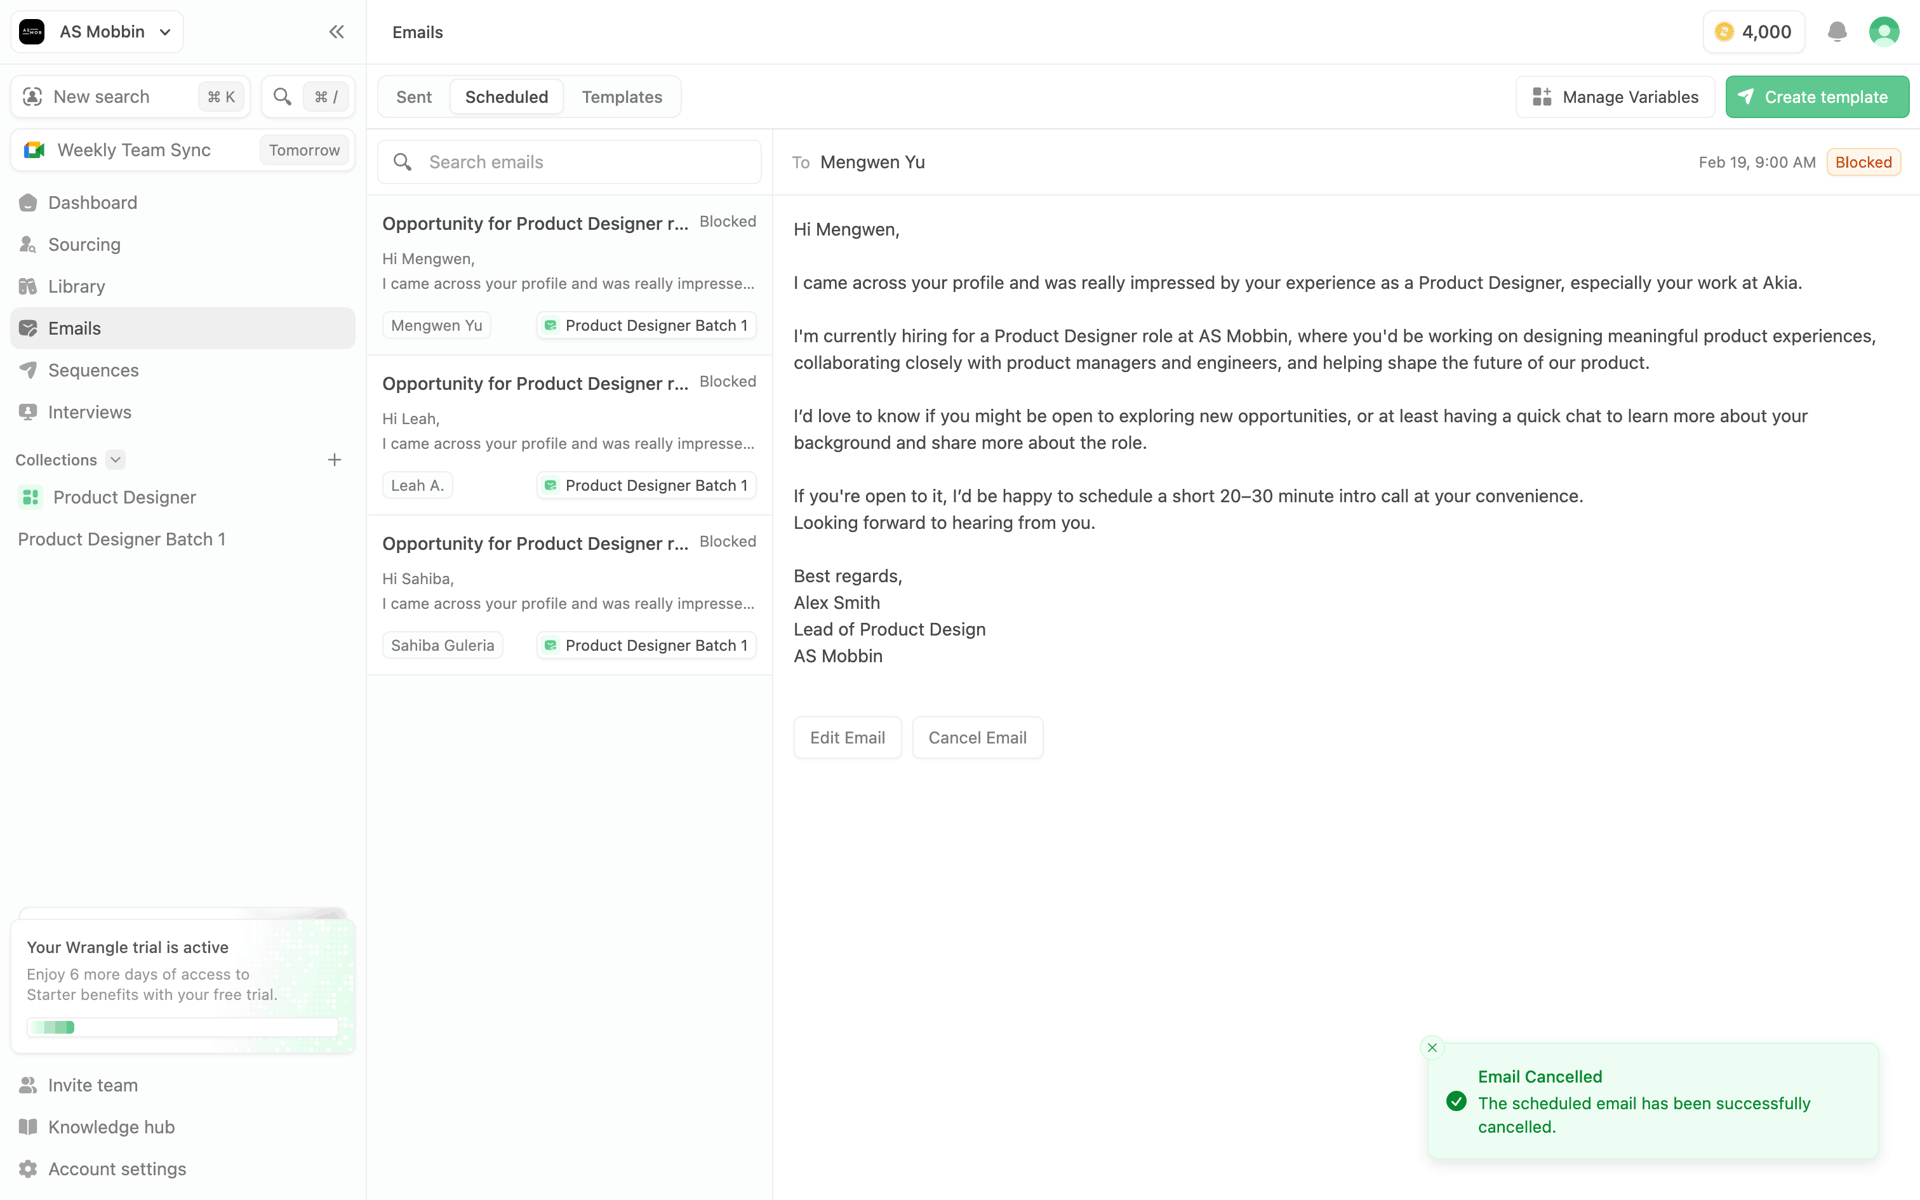Click the Manage Variables button

coord(1615,97)
